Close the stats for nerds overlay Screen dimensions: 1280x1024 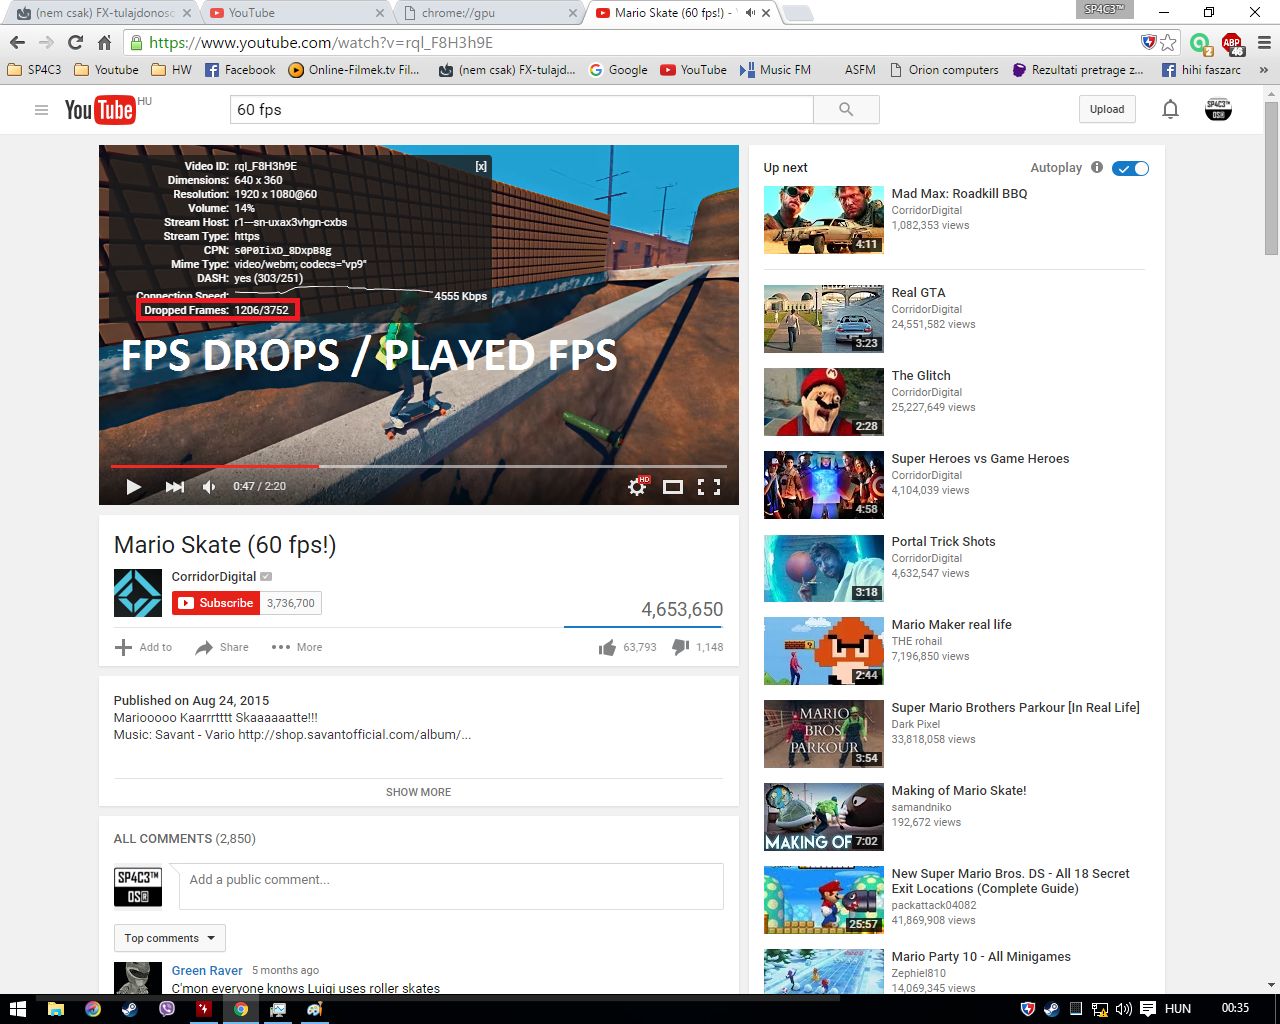[x=481, y=167]
